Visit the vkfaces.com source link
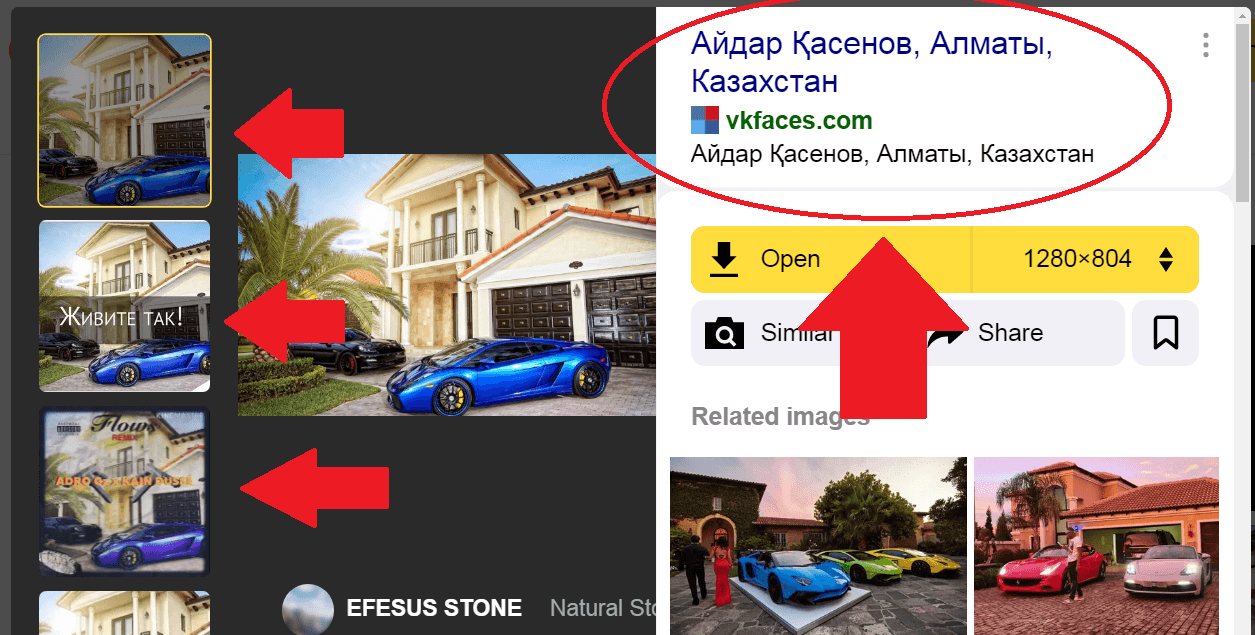This screenshot has width=1255, height=635. click(x=799, y=121)
